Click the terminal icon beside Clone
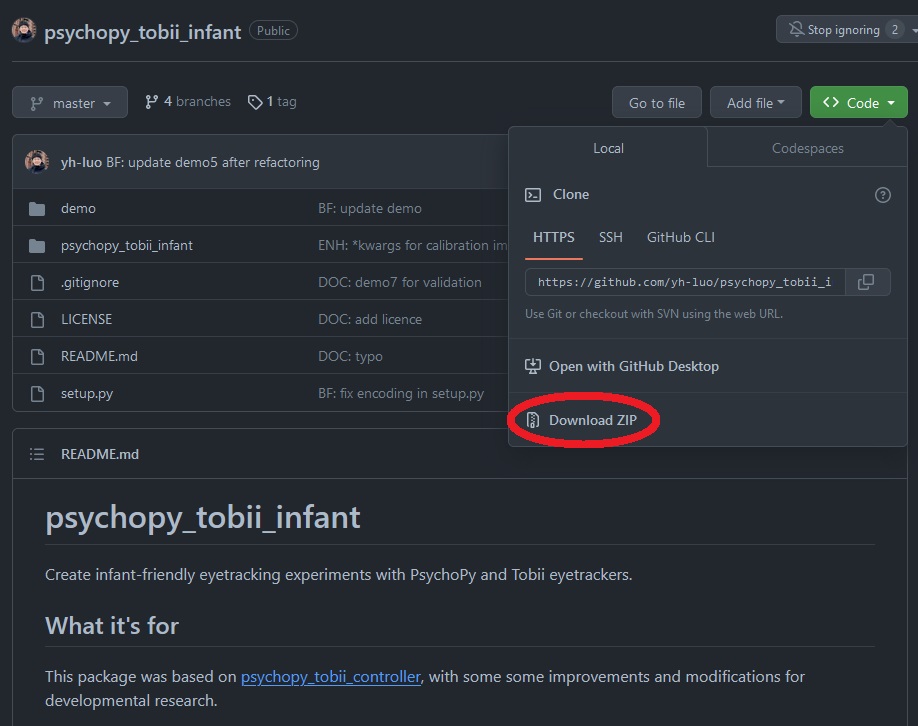Image resolution: width=918 pixels, height=726 pixels. click(533, 195)
